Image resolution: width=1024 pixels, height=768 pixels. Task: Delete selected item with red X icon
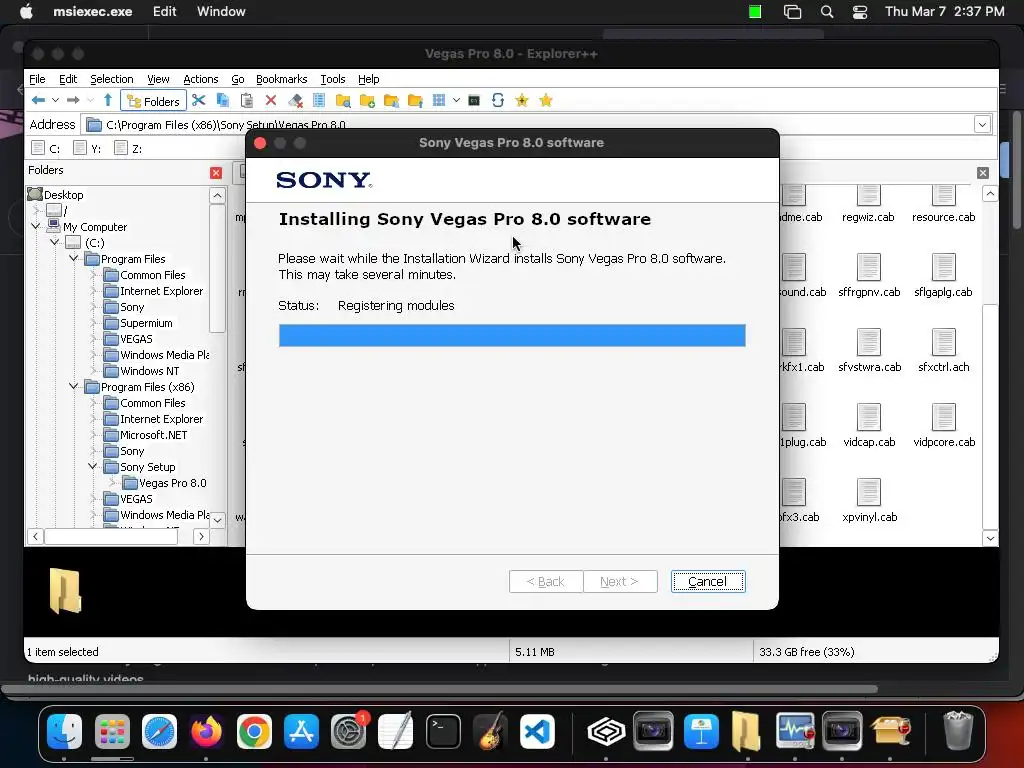[x=271, y=101]
